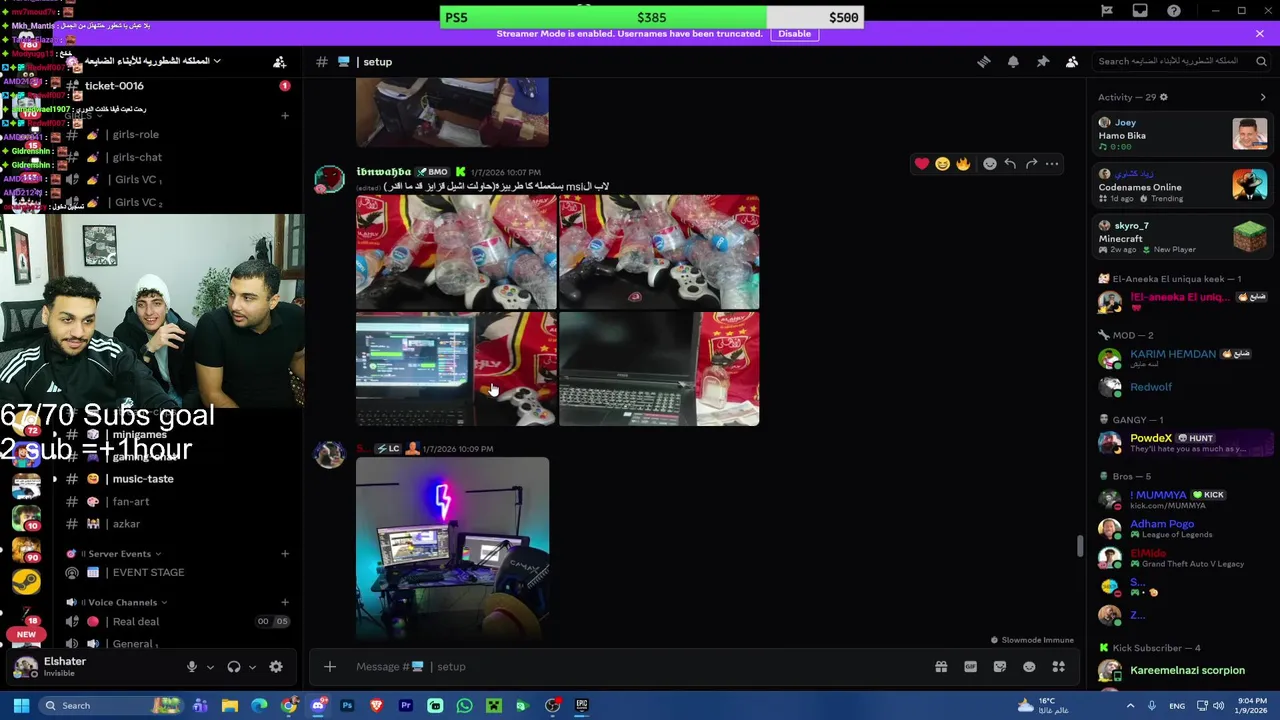
Task: Open the Help icon in title bar
Action: (1174, 11)
